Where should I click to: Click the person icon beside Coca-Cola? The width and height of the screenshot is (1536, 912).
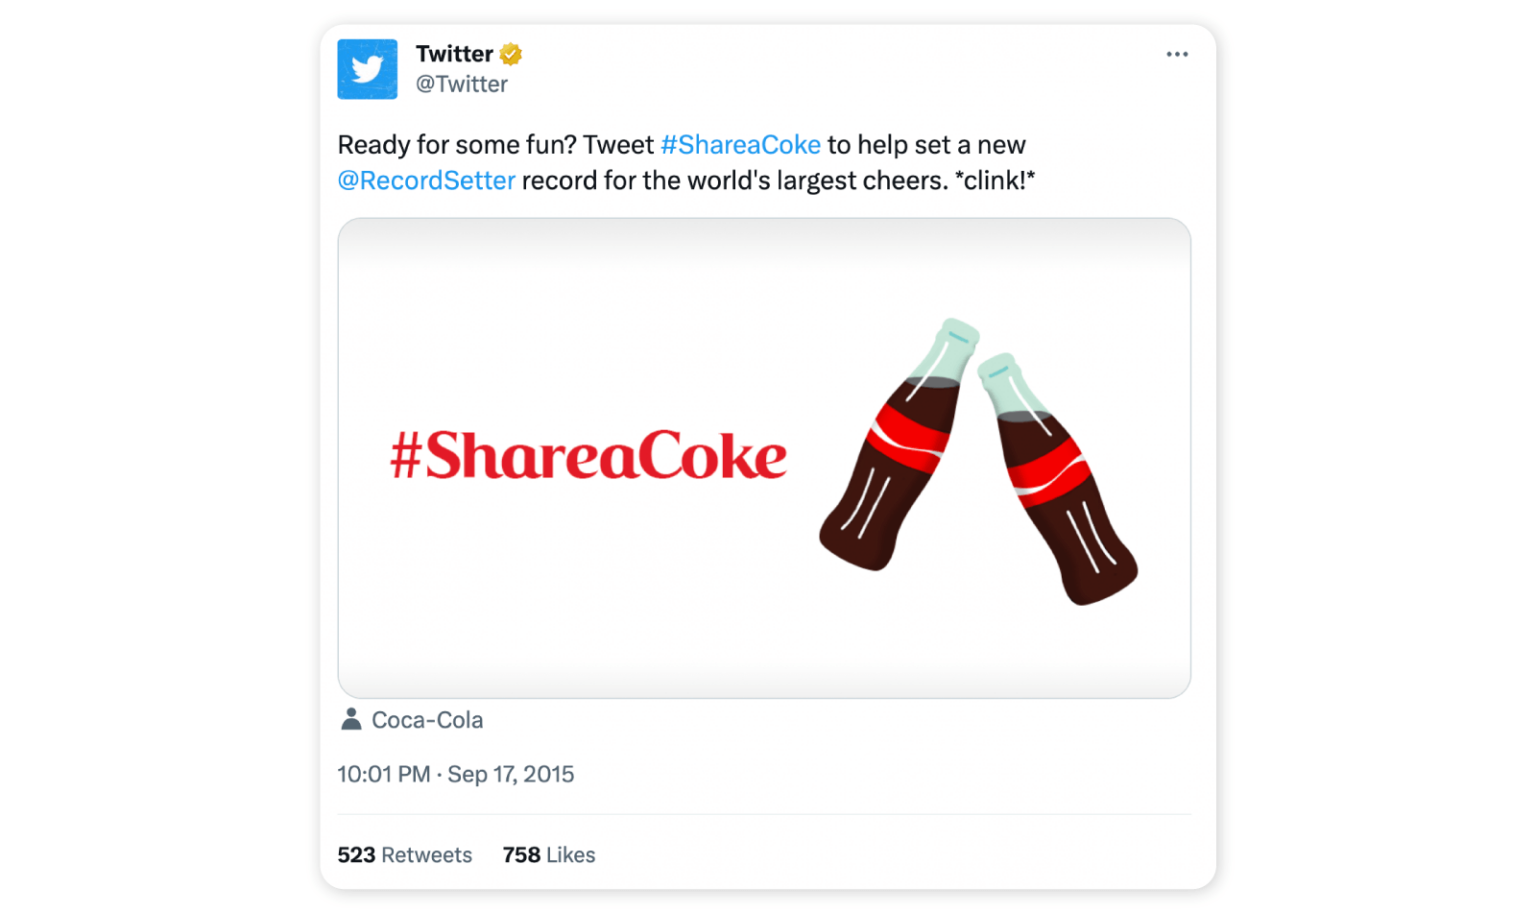351,719
